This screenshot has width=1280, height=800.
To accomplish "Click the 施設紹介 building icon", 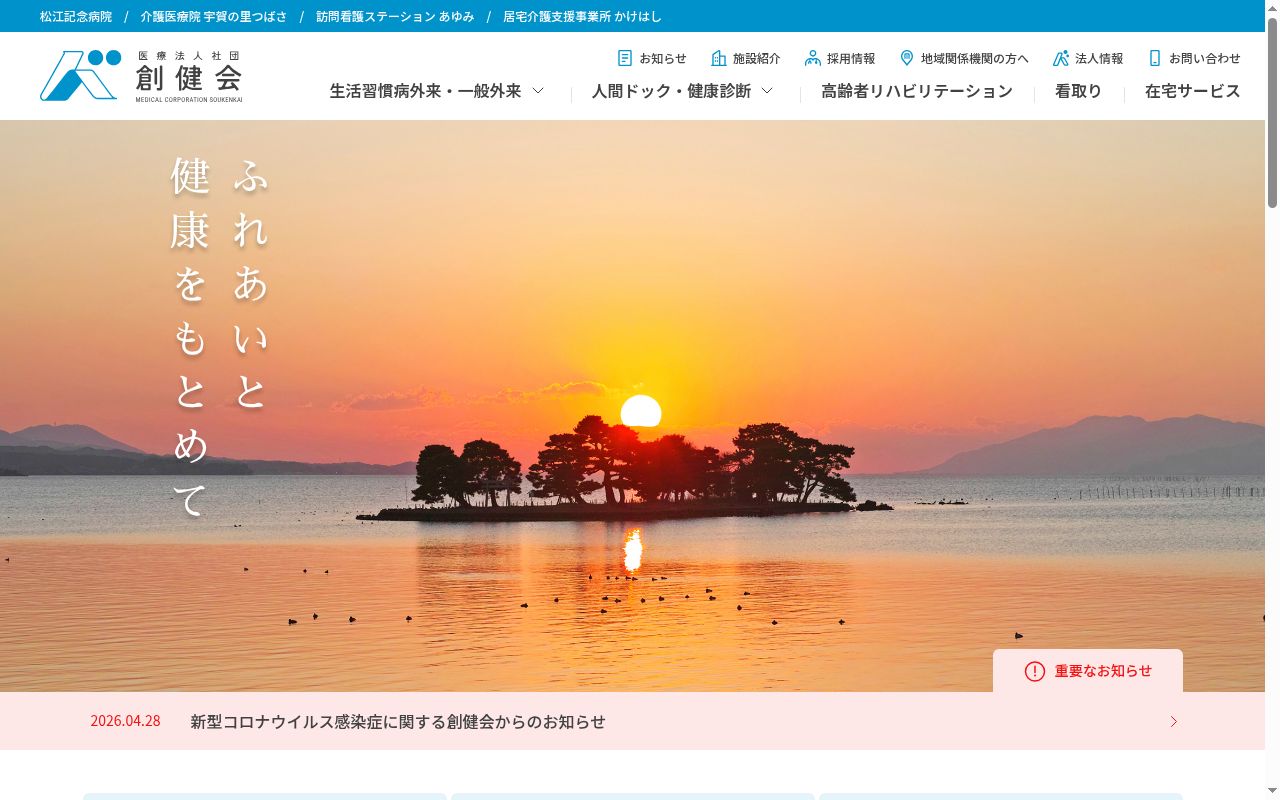I will click(718, 58).
